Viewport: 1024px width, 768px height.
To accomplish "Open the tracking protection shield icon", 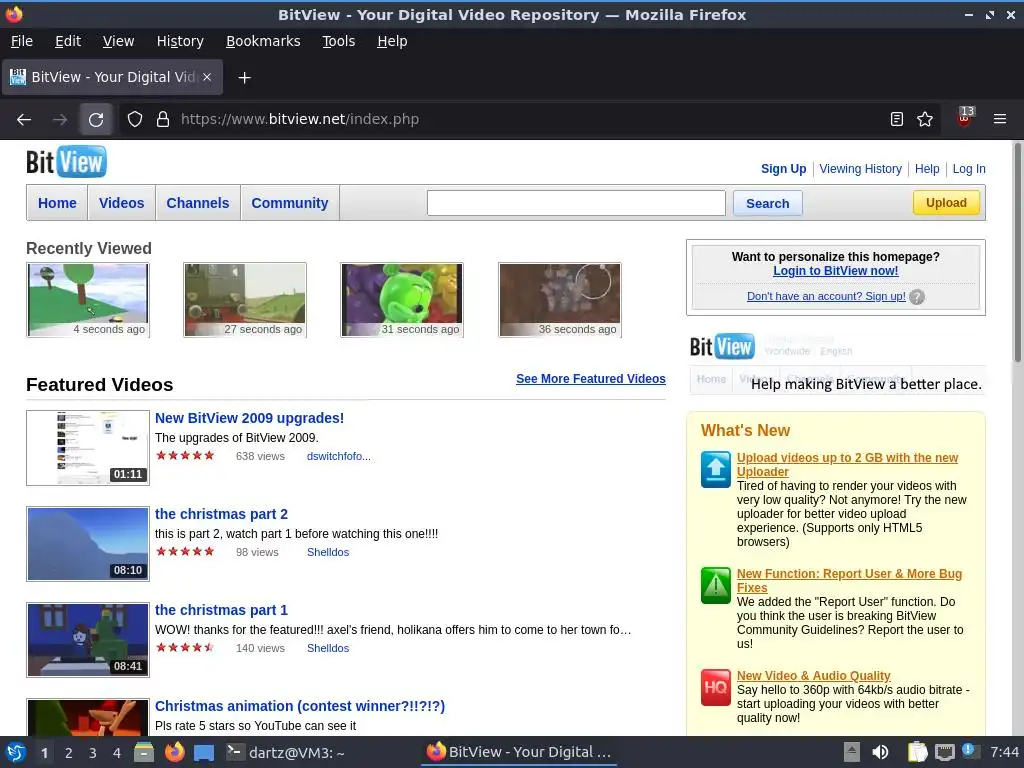I will (135, 120).
